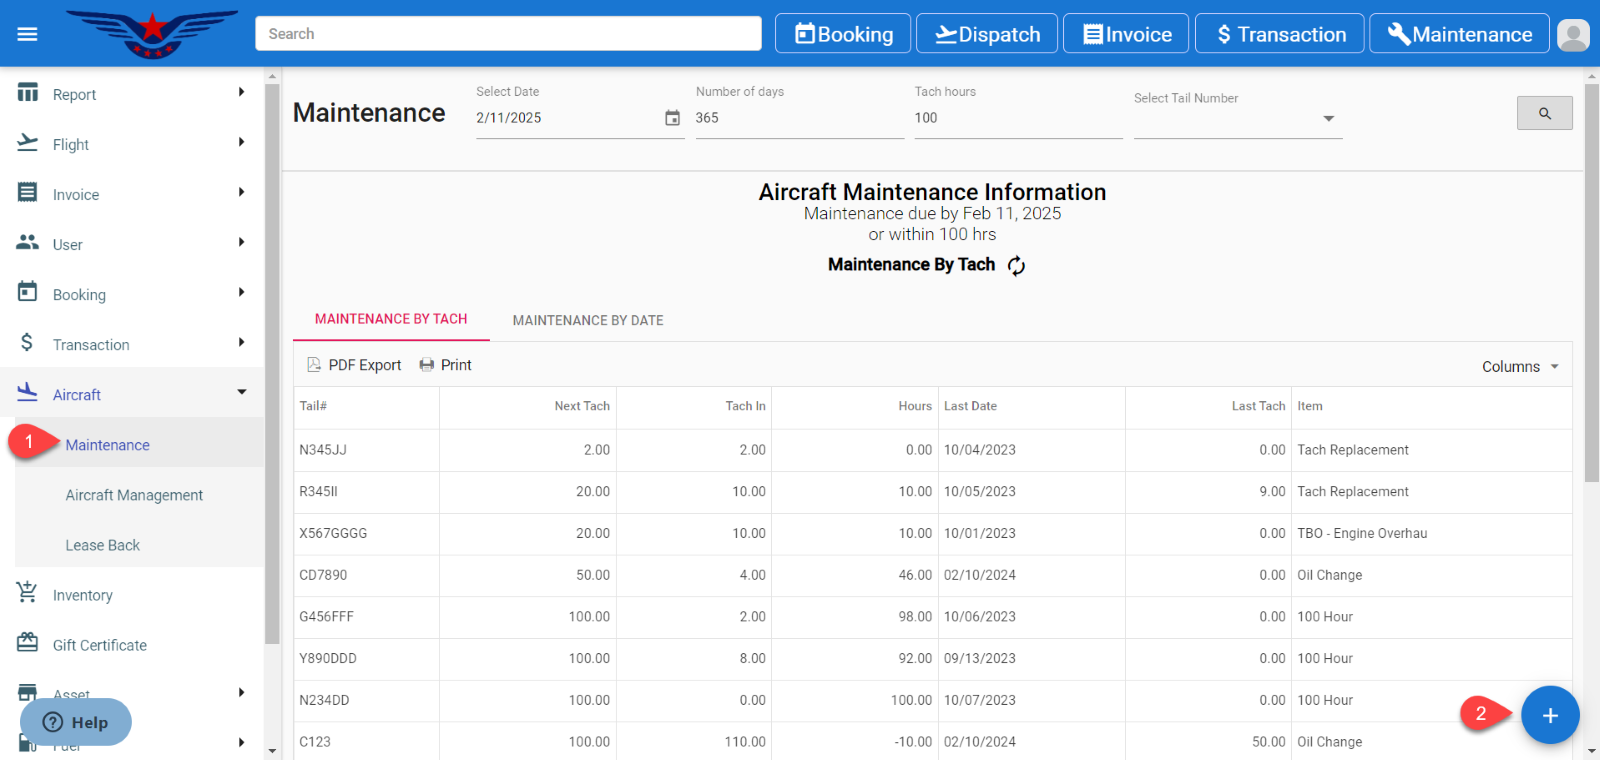Click the sidebar vertical scrollbar
1600x760 pixels.
click(272, 360)
